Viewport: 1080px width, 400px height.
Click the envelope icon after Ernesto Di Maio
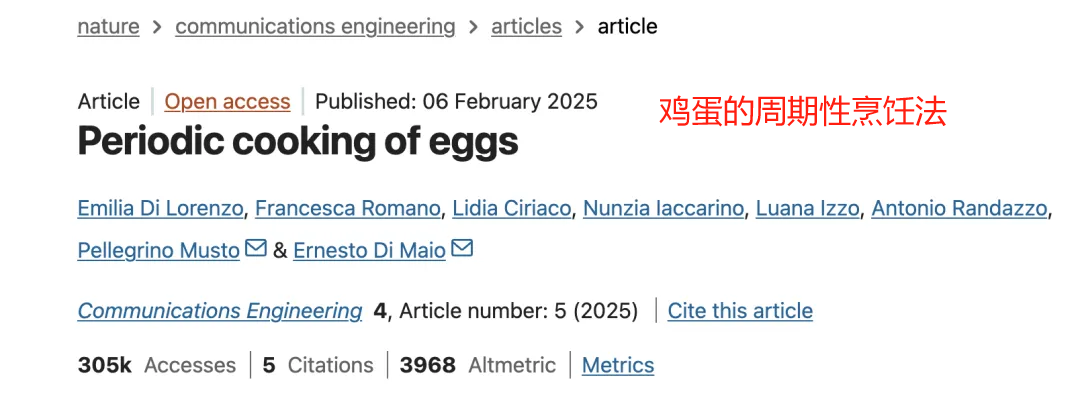coord(462,248)
